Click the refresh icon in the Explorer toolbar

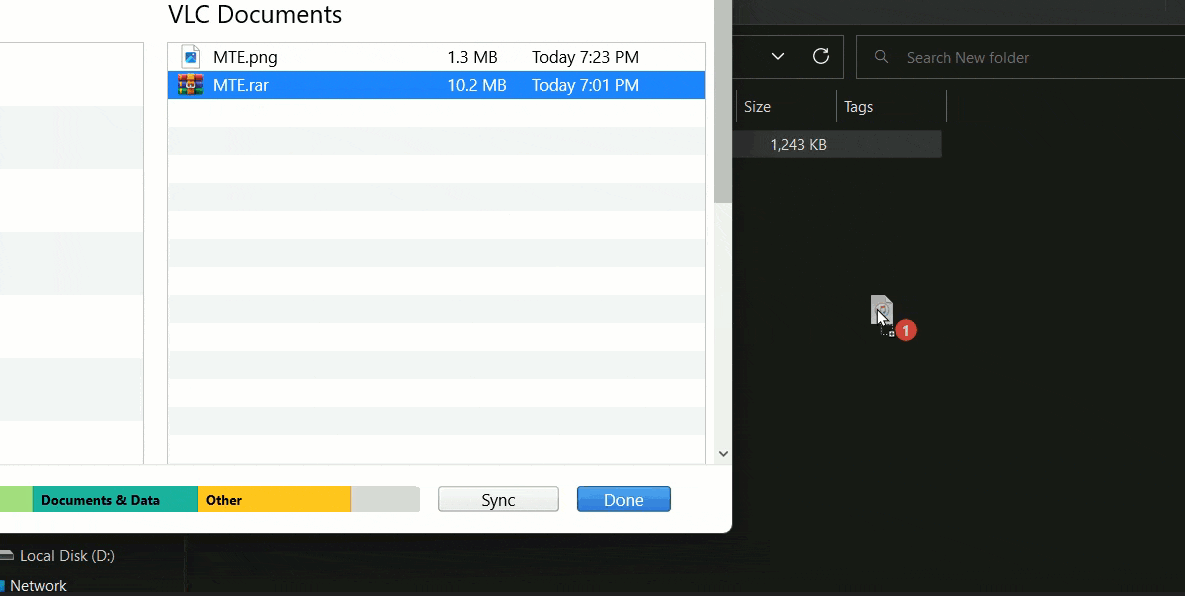point(822,56)
